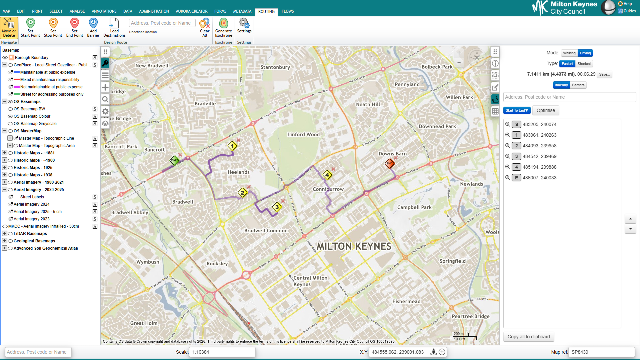Collapse the CycNet Local Street Gazetteer group
This screenshot has width=640, height=360.
pos(4,65)
